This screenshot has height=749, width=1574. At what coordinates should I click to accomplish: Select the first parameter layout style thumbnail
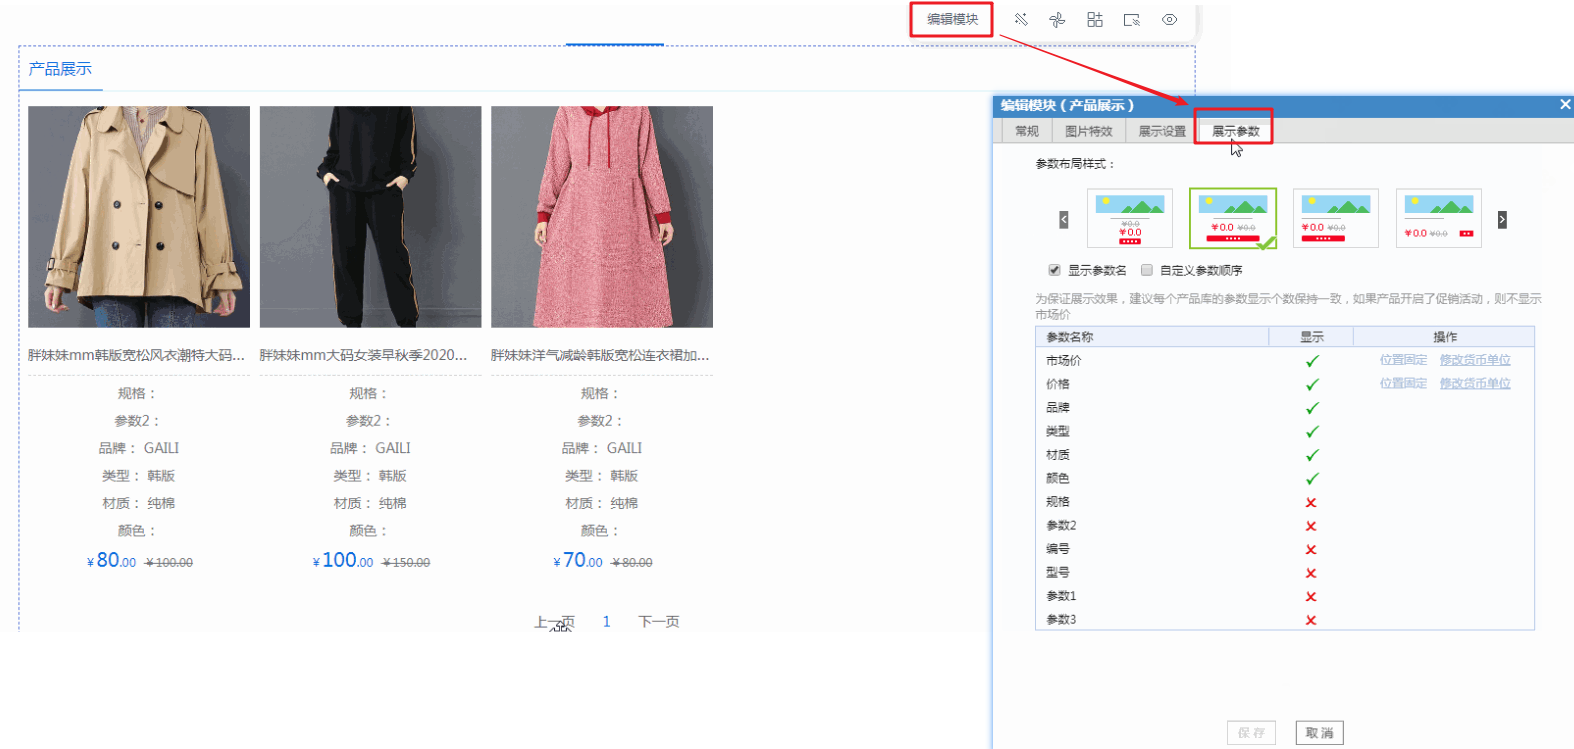click(x=1129, y=218)
